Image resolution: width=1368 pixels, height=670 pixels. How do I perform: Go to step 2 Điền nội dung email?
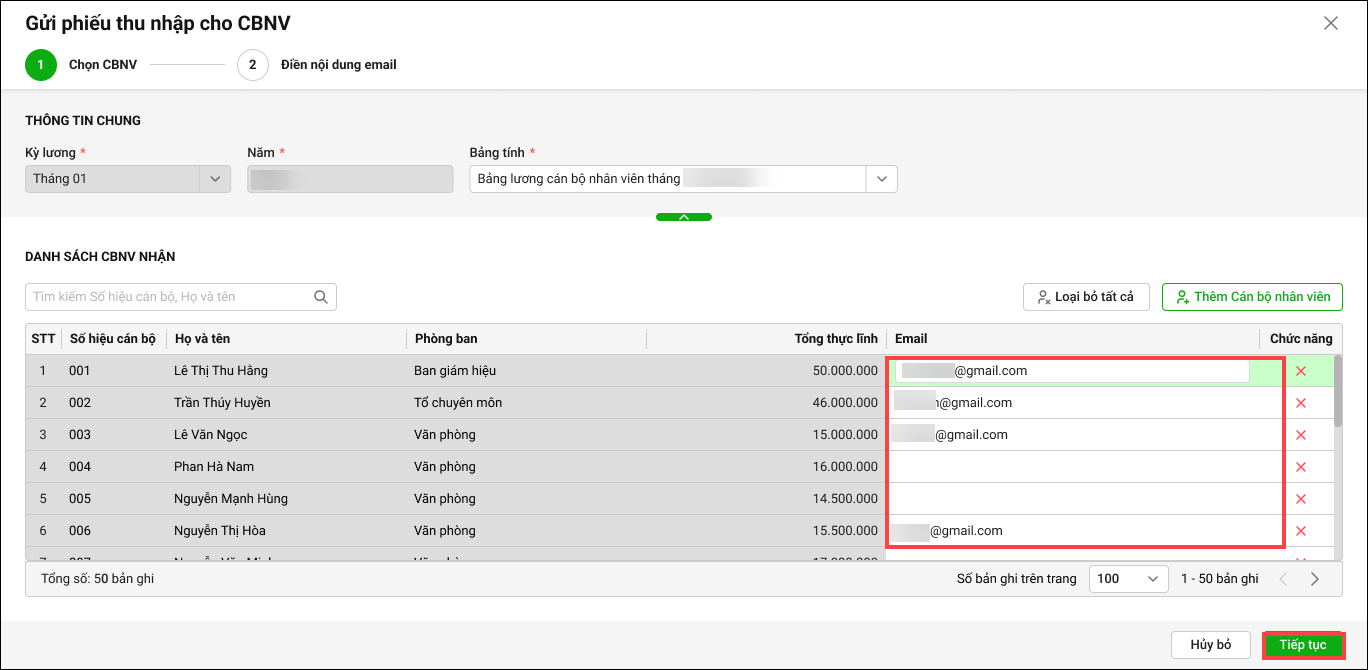click(x=253, y=65)
